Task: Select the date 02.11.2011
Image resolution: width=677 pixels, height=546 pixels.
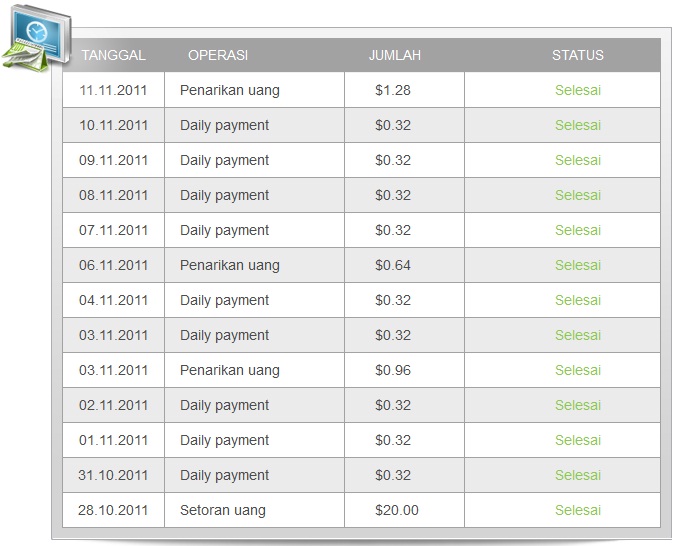Action: point(113,405)
